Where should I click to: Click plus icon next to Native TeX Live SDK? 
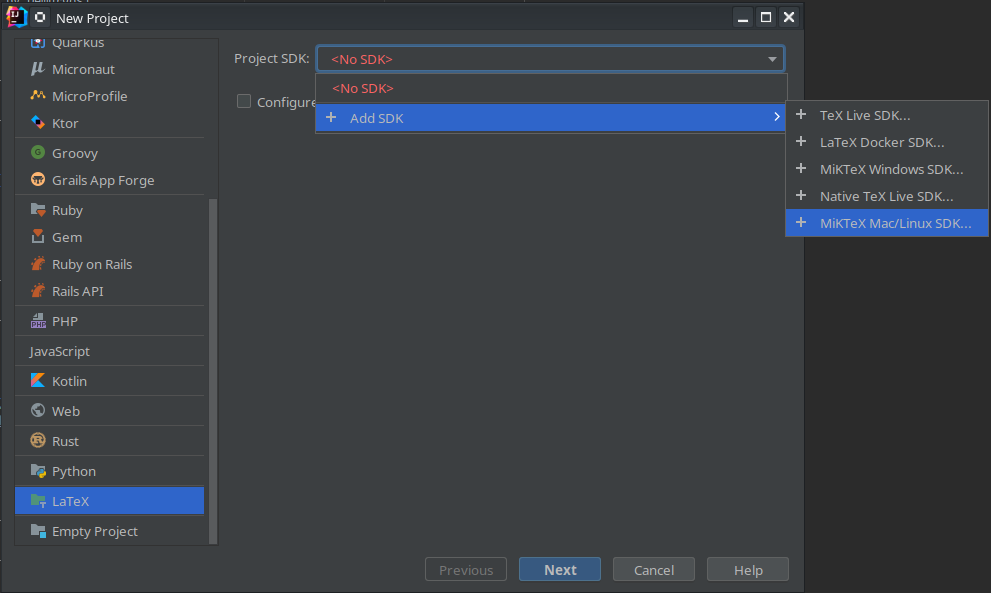pos(801,195)
